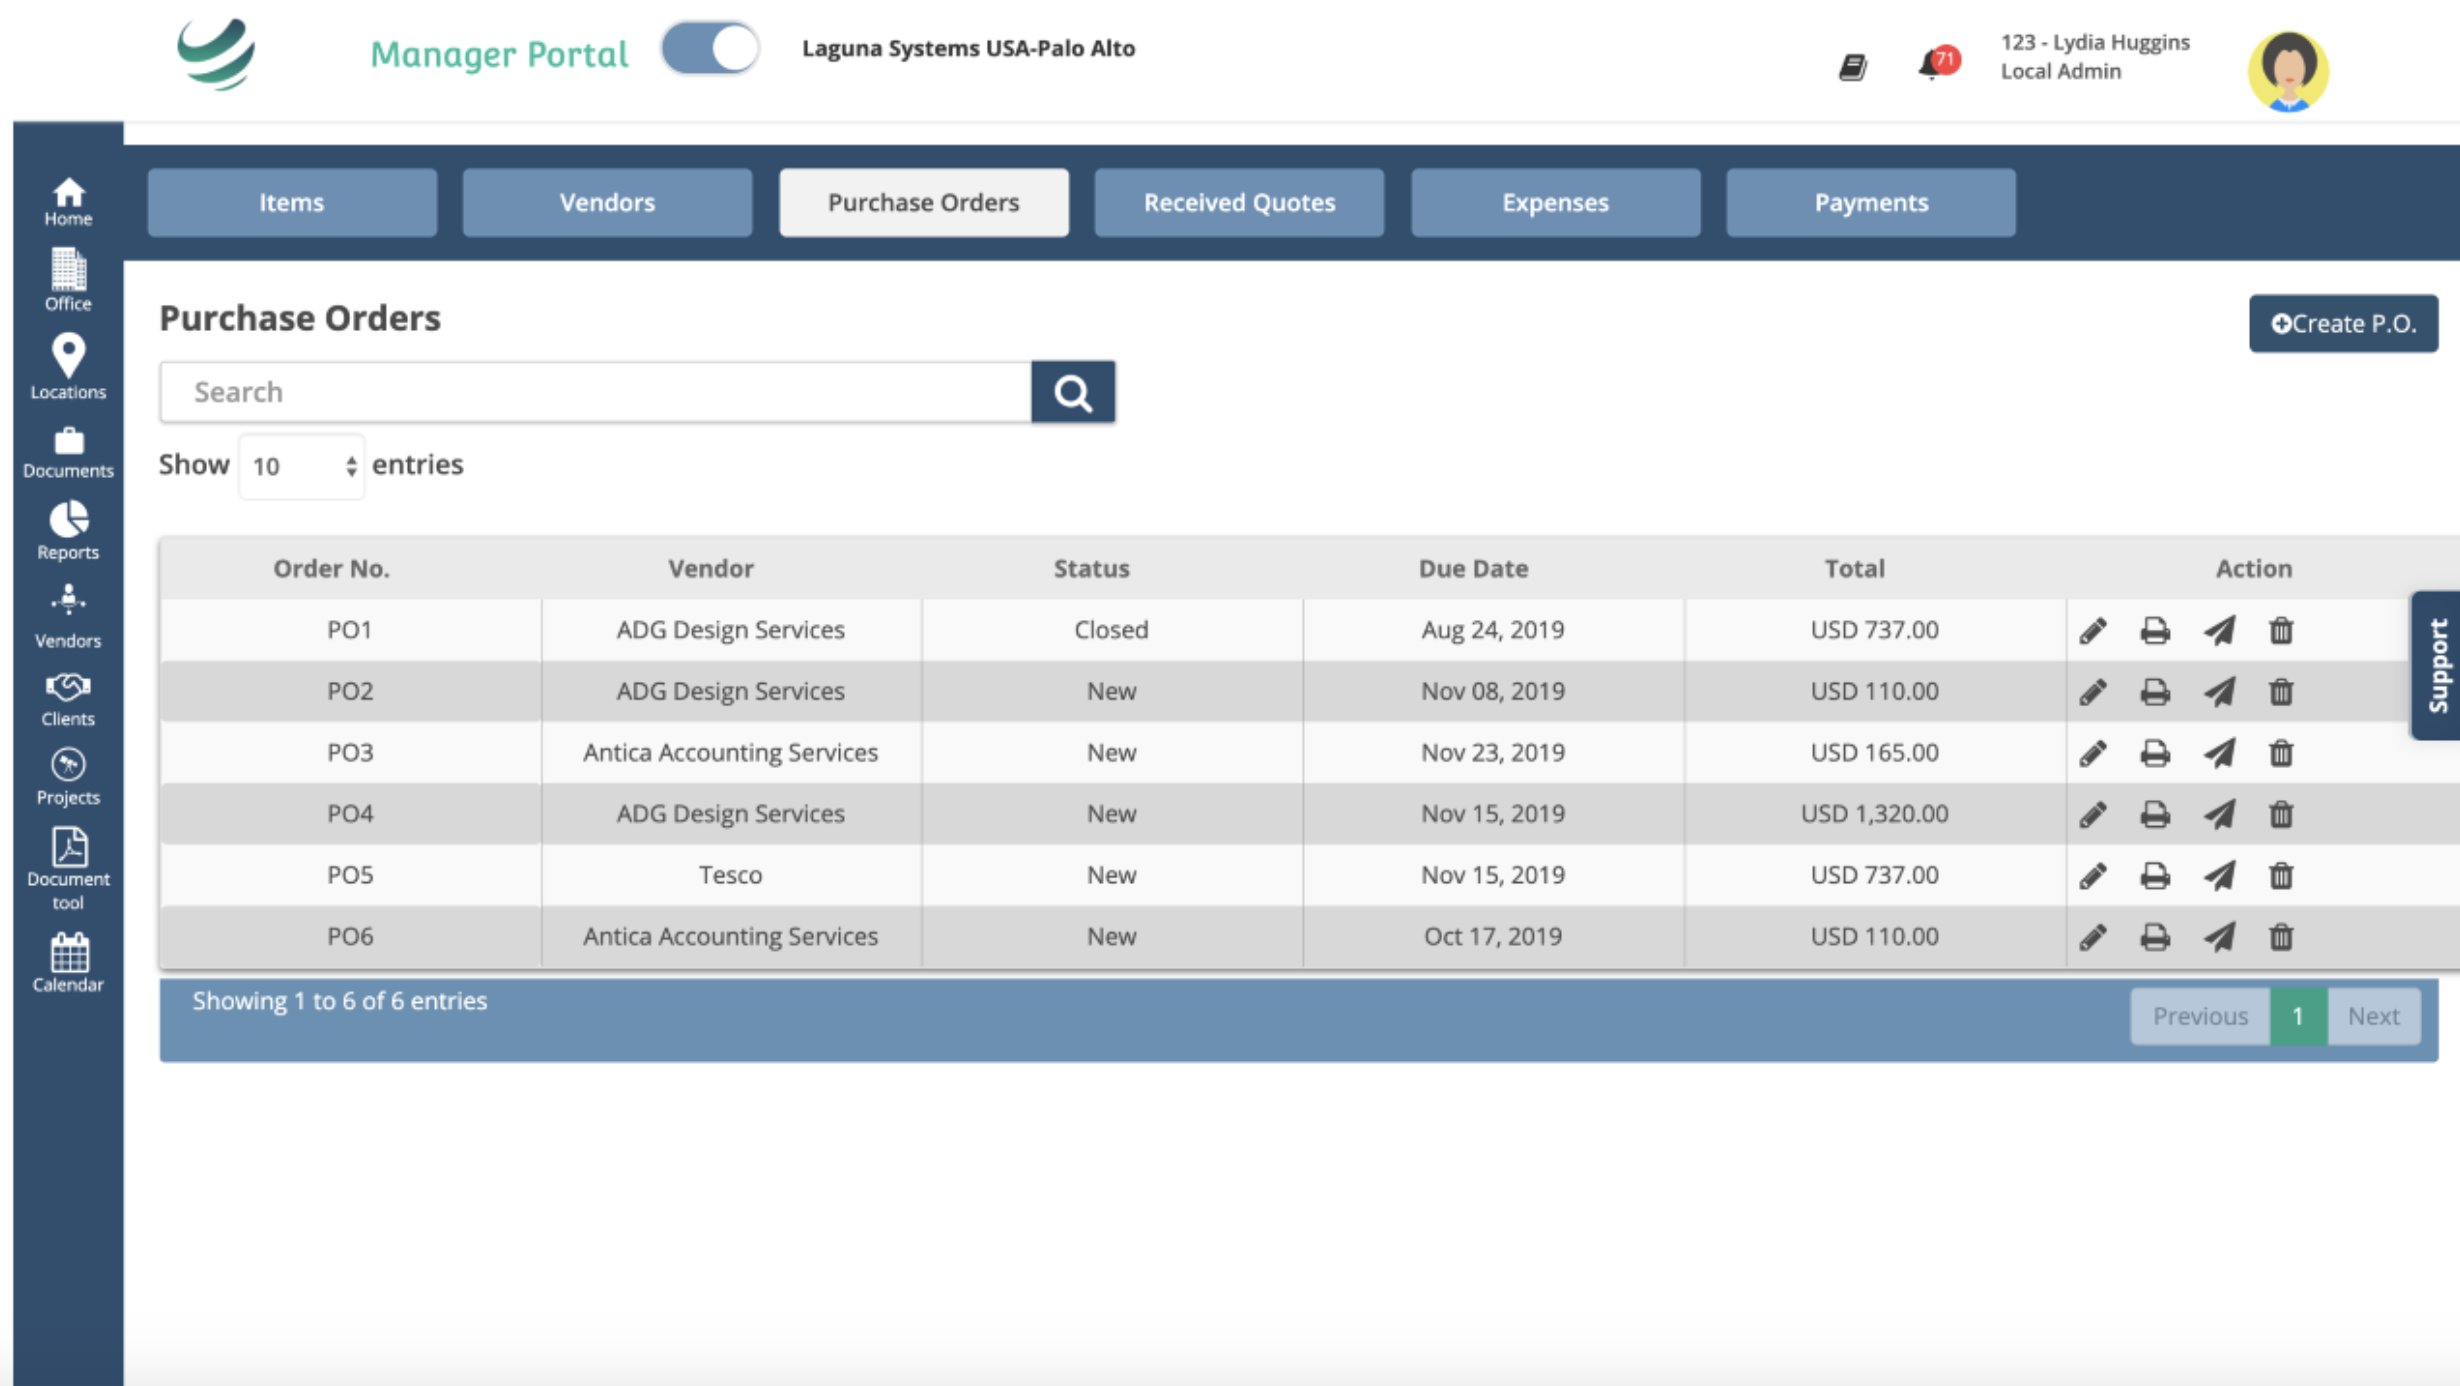This screenshot has width=2460, height=1386.
Task: Sort table by Due Date column header
Action: click(x=1473, y=568)
